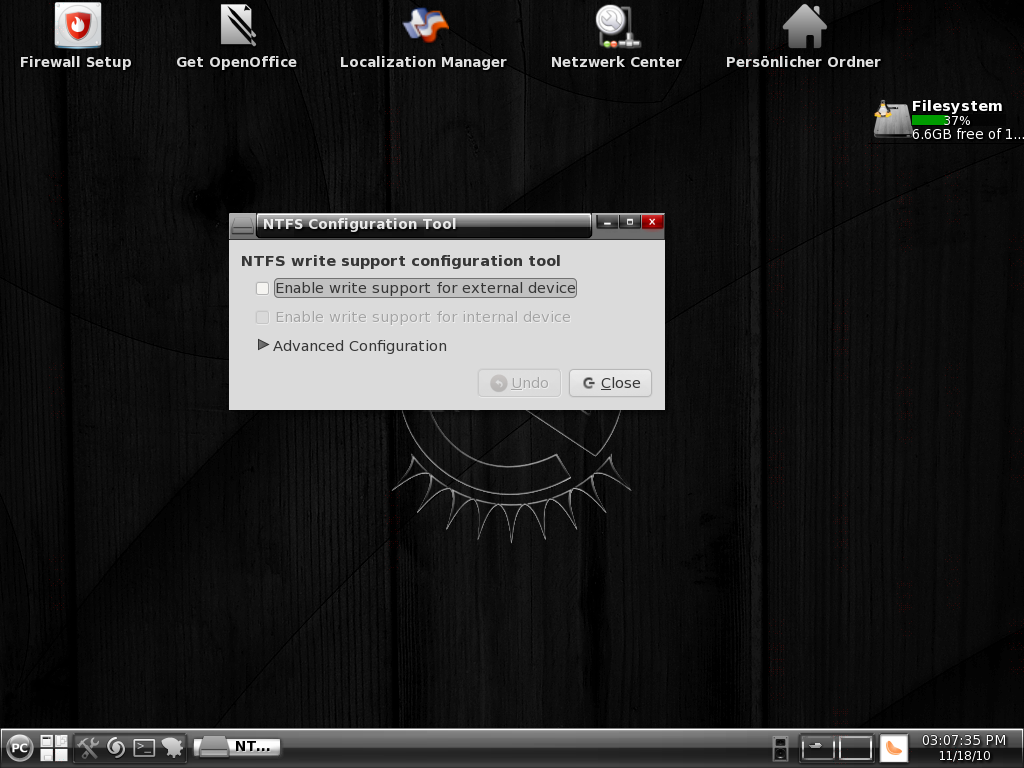The image size is (1024, 768).
Task: Open the window menu icon in title bar
Action: (x=242, y=225)
